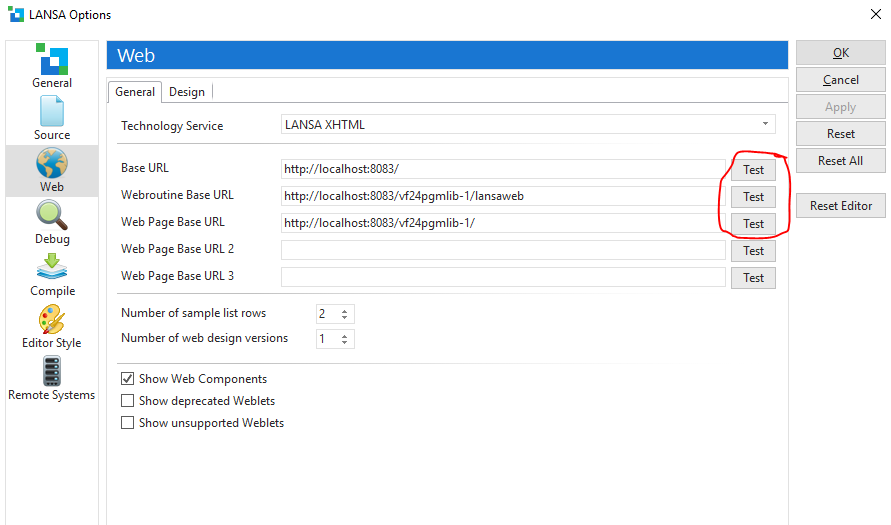891x525 pixels.
Task: Click the Web Page Base URL field
Action: 503,223
